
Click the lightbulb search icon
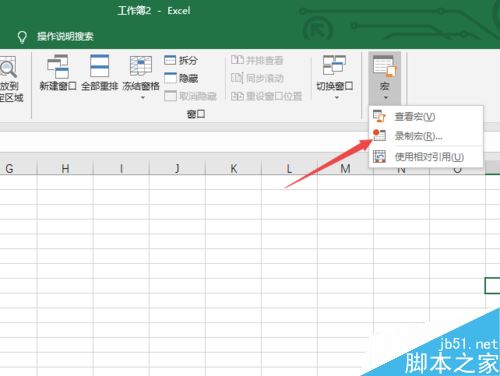point(22,37)
